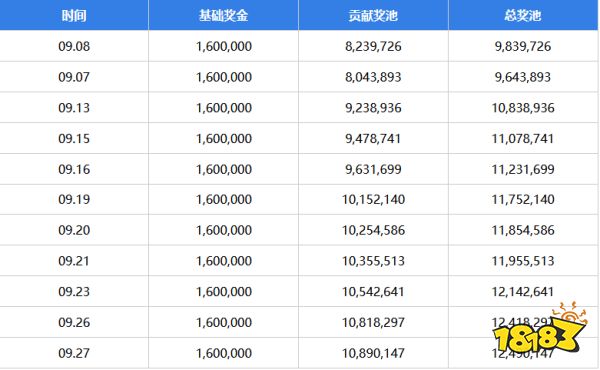Image resolution: width=600 pixels, height=370 pixels.
Task: Select the contribution pool value 10,542,641
Action: [x=373, y=292]
